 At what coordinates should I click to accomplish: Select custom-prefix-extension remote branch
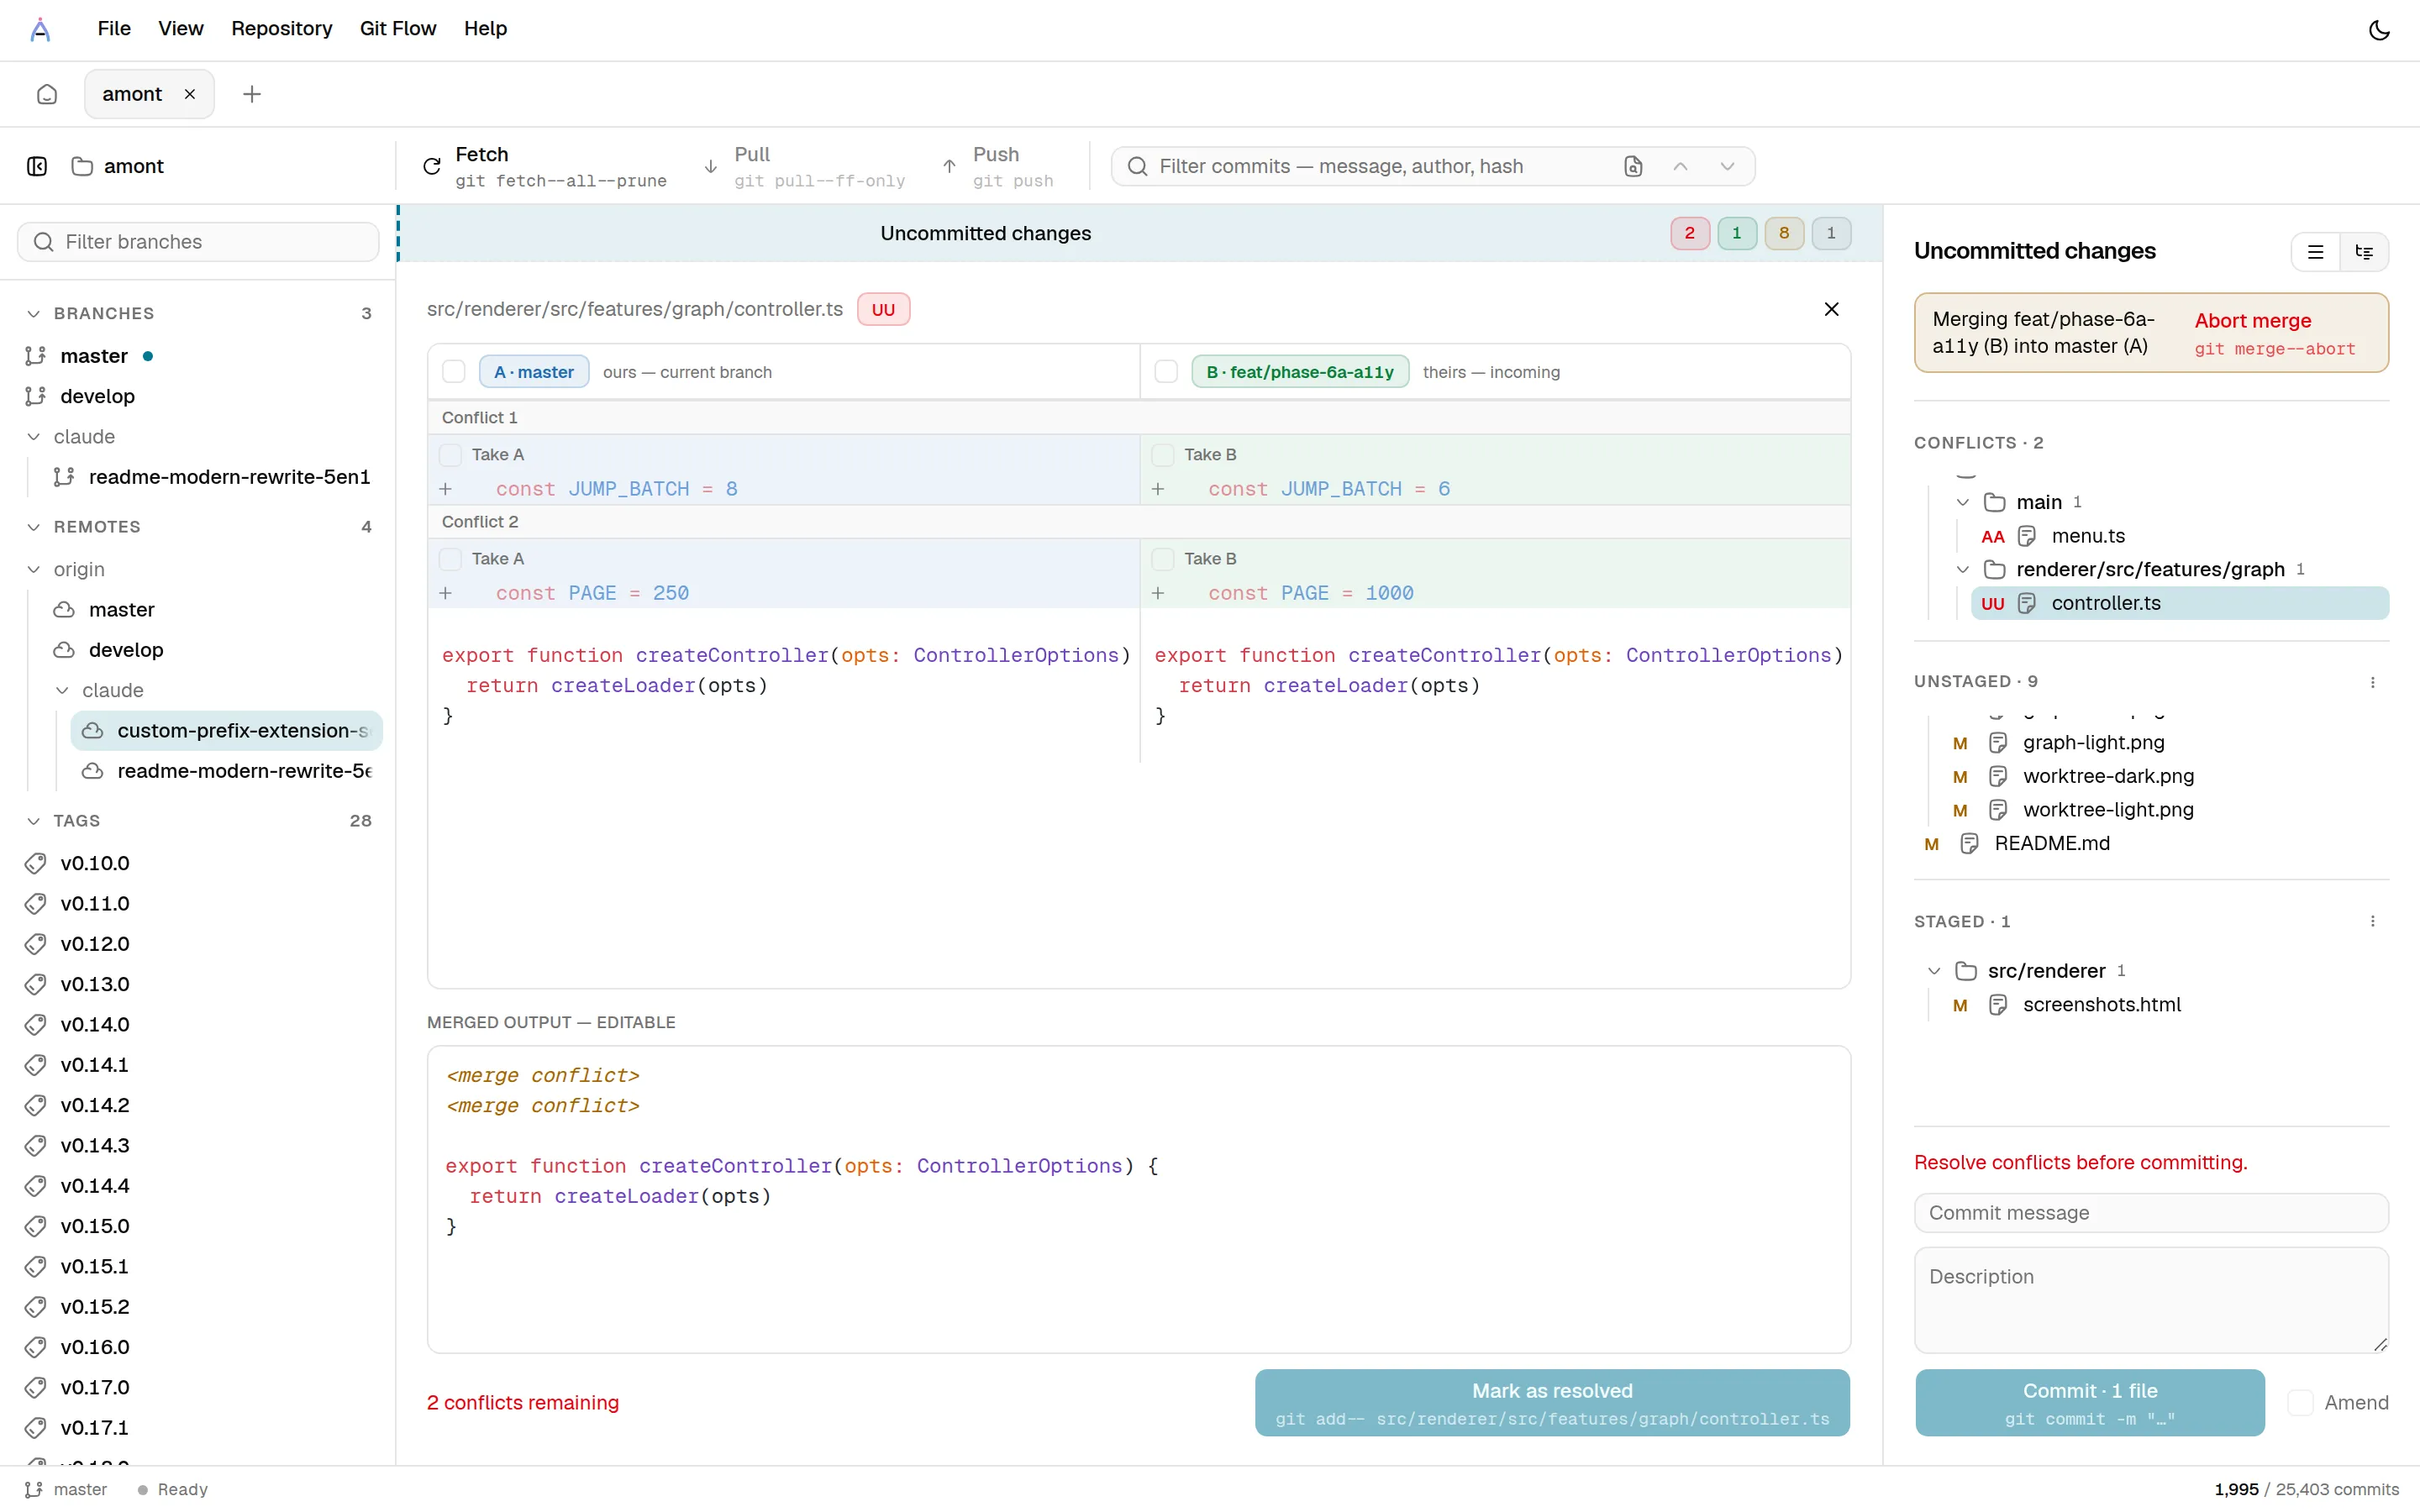[x=227, y=731]
